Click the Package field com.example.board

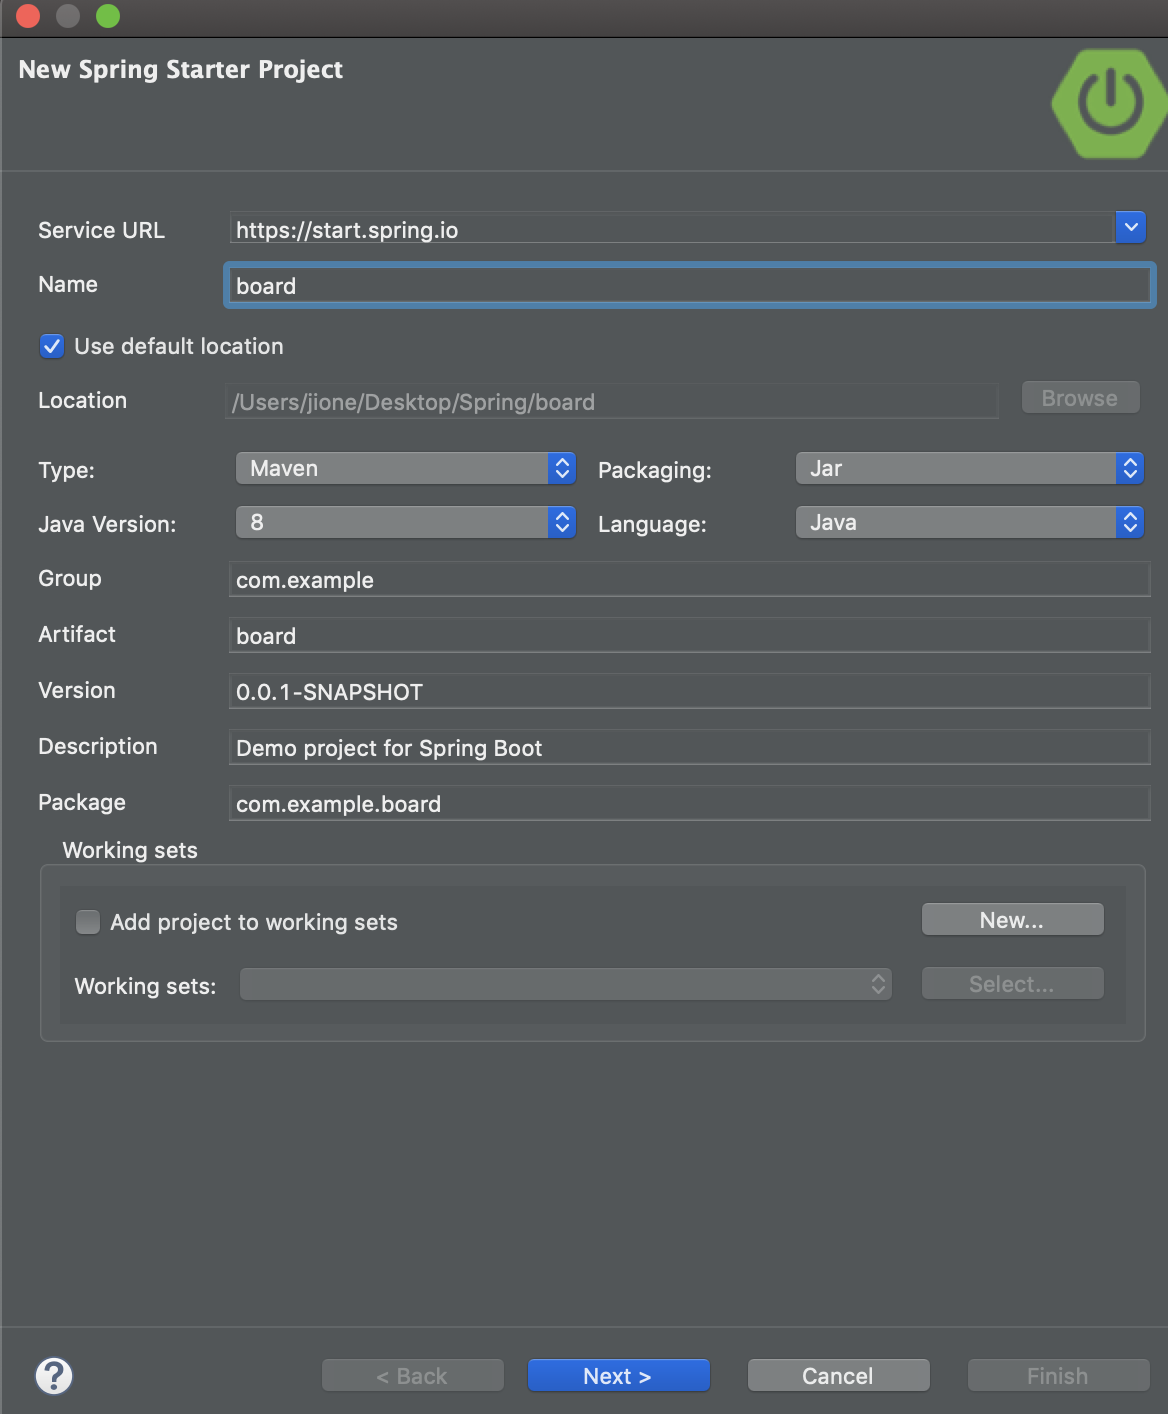point(690,803)
